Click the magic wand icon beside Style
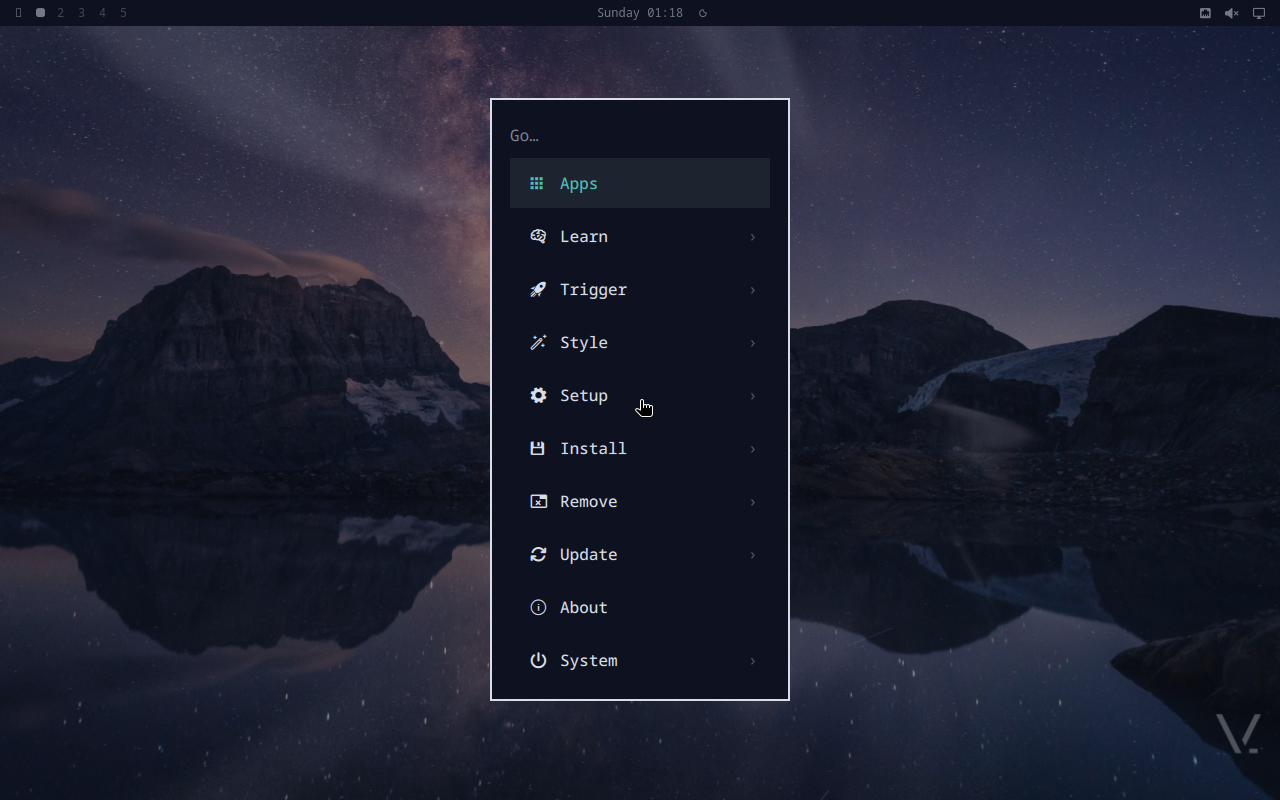The width and height of the screenshot is (1280, 800). click(538, 342)
